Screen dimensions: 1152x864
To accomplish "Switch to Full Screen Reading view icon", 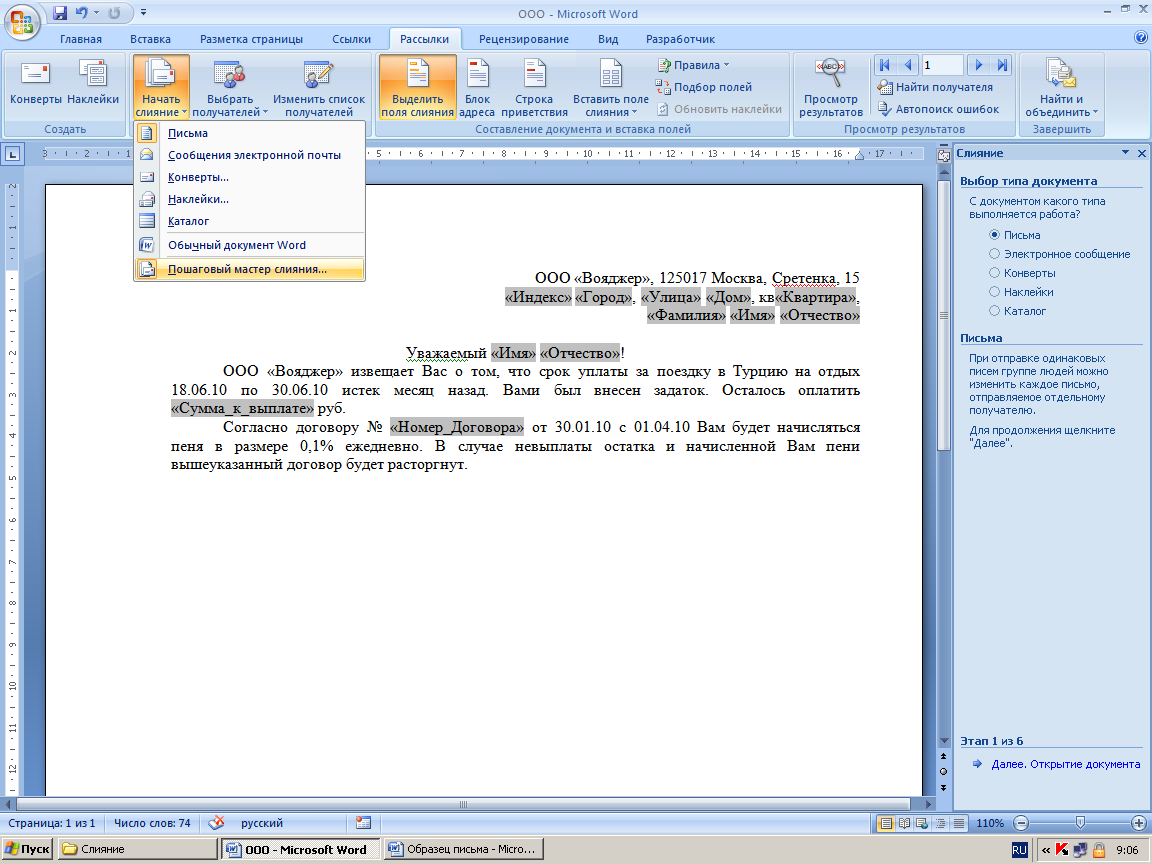I will pyautogui.click(x=904, y=824).
